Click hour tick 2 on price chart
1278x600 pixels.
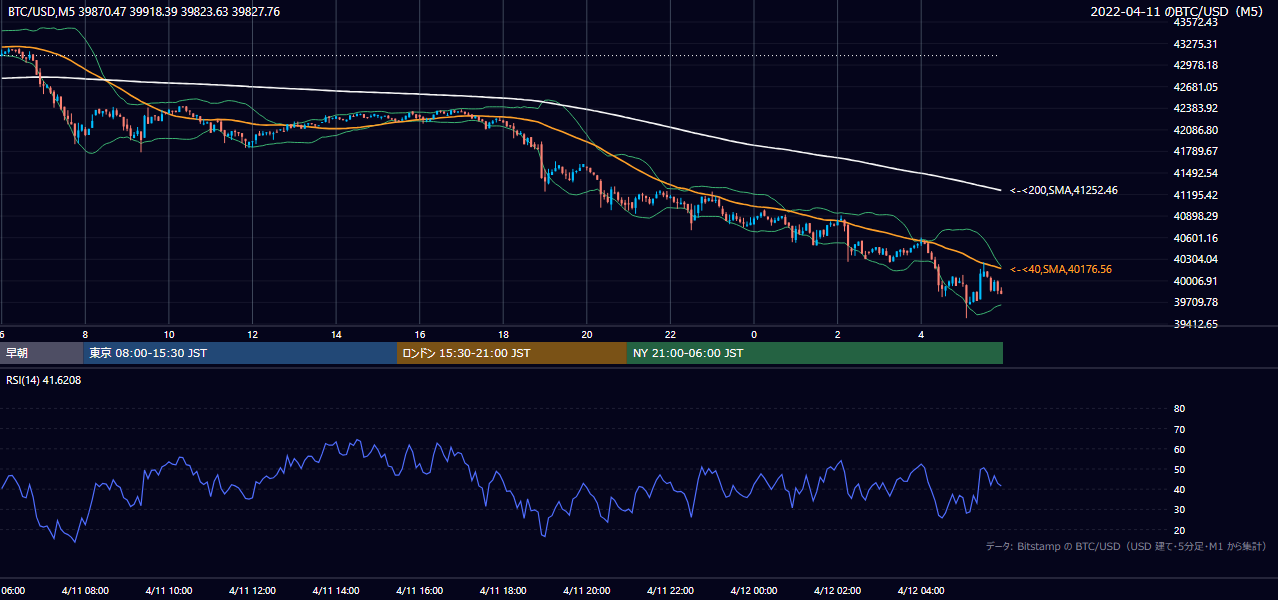(837, 334)
